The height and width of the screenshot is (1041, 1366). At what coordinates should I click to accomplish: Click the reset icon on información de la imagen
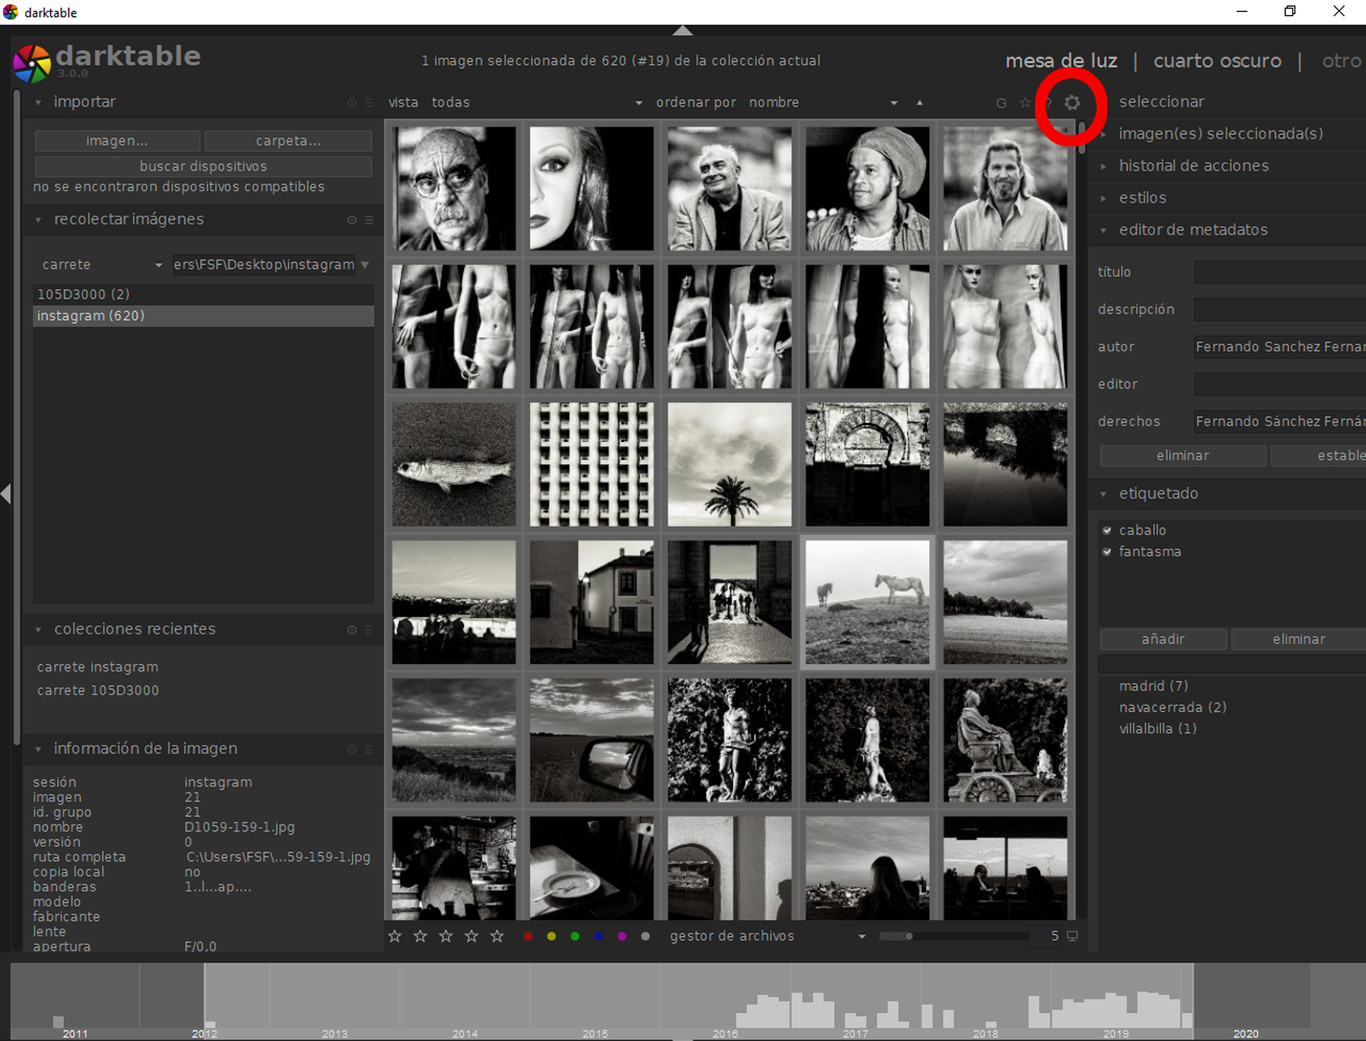point(351,749)
